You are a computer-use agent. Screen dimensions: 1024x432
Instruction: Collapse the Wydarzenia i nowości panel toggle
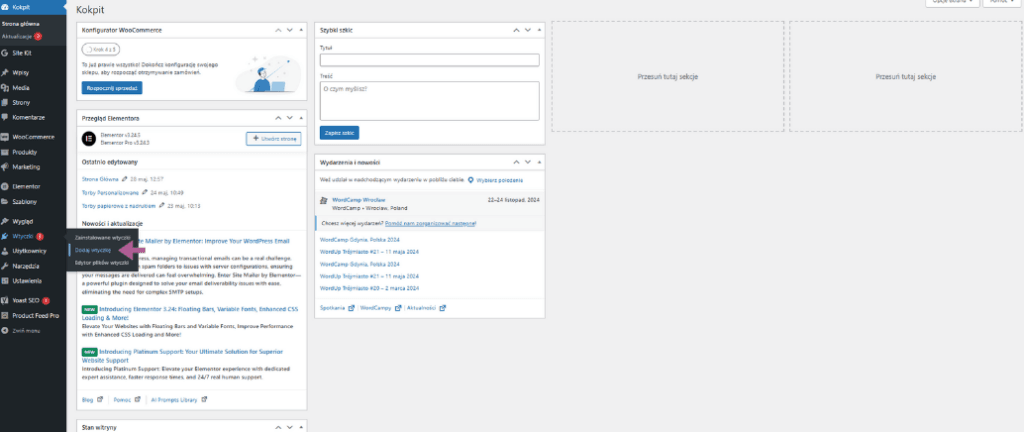click(x=539, y=162)
